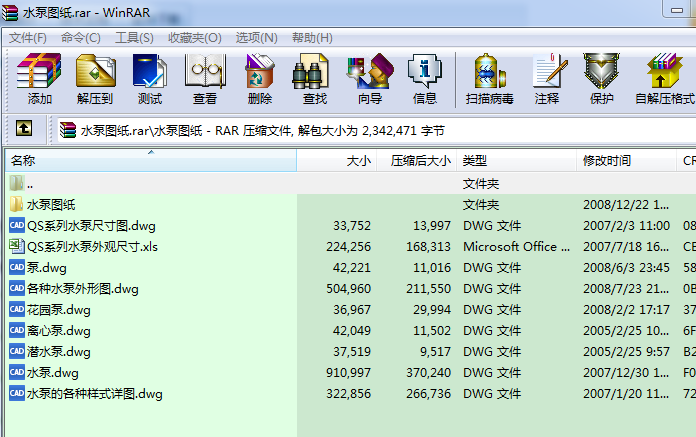Image resolution: width=696 pixels, height=437 pixels.
Task: Minimize the WinRAR window
Action: click(x=677, y=10)
